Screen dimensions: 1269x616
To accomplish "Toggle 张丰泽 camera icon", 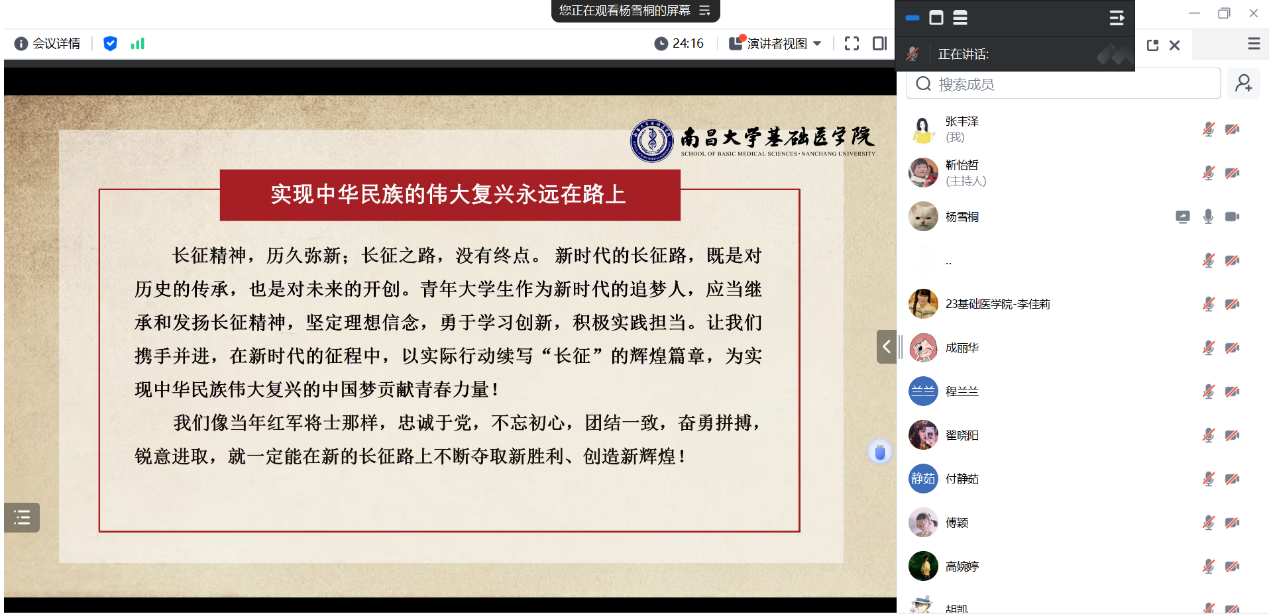I will pos(1232,129).
